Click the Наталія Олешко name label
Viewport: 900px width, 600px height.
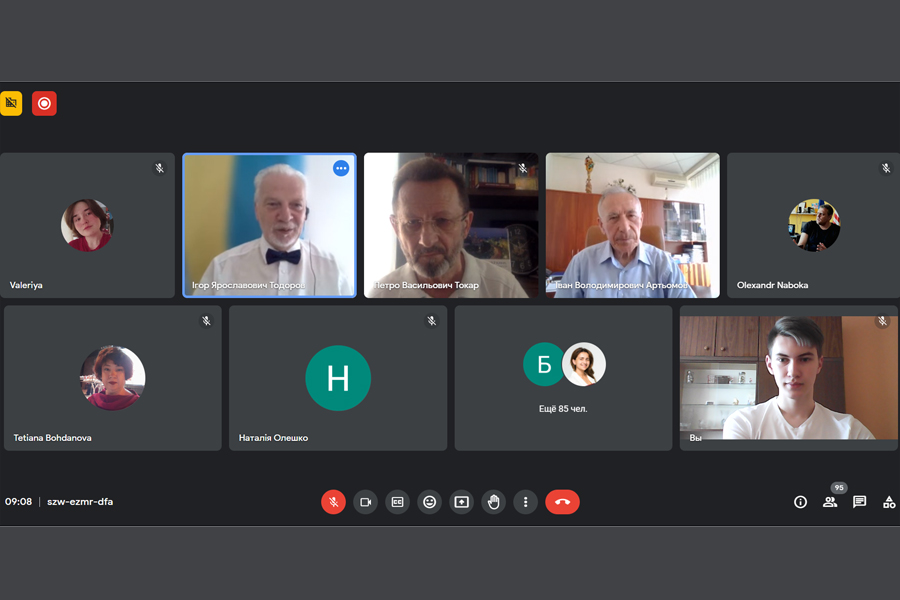pos(273,438)
